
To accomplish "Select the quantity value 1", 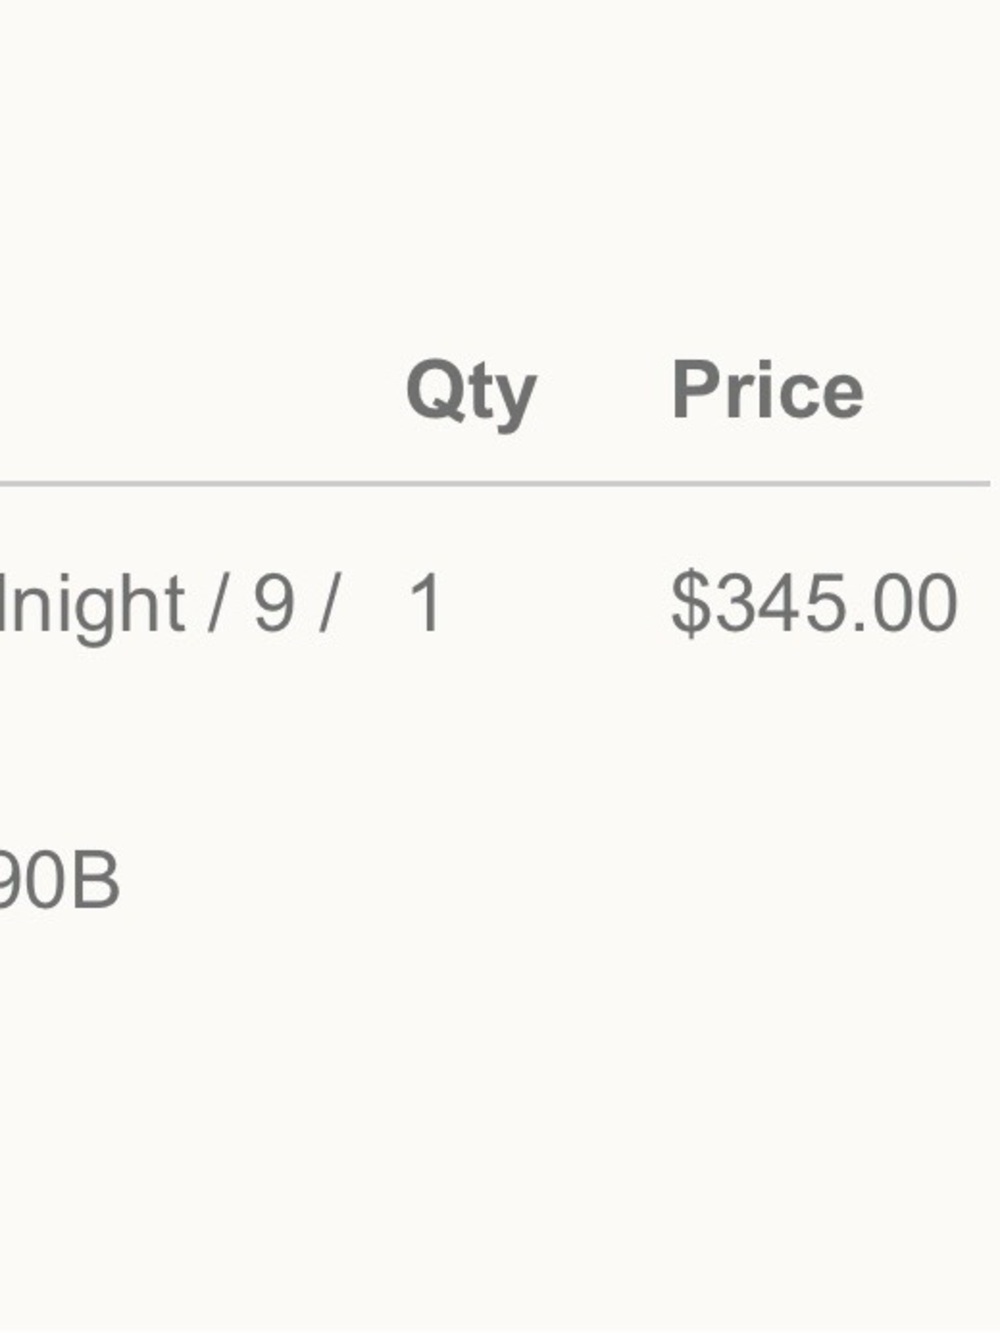I will 425,603.
